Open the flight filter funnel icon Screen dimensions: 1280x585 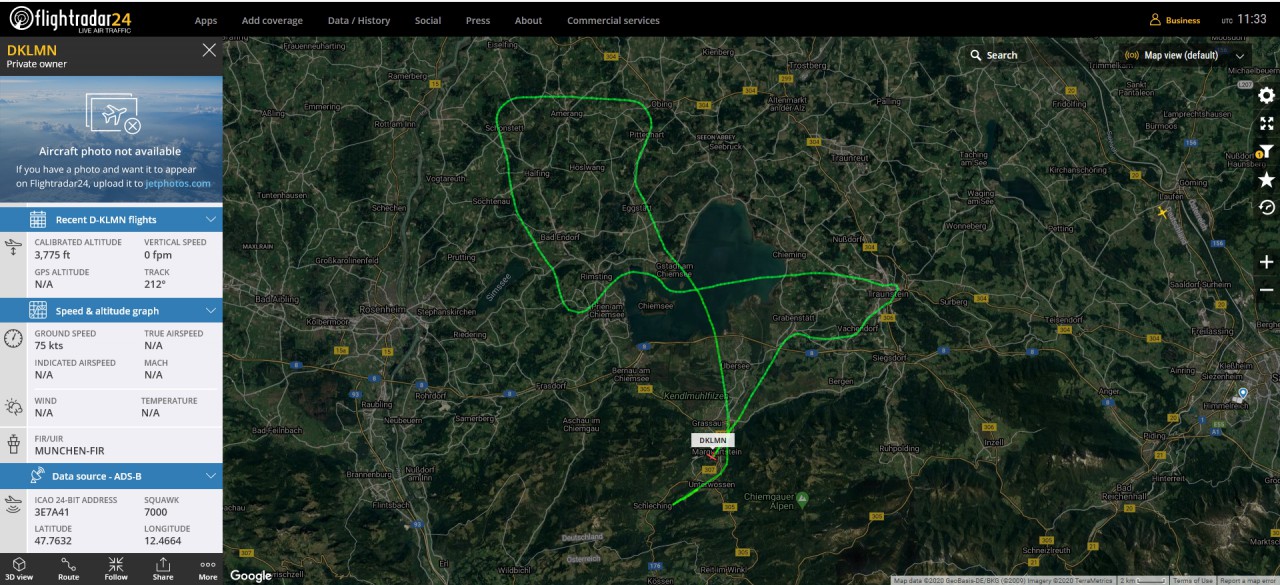click(1266, 151)
